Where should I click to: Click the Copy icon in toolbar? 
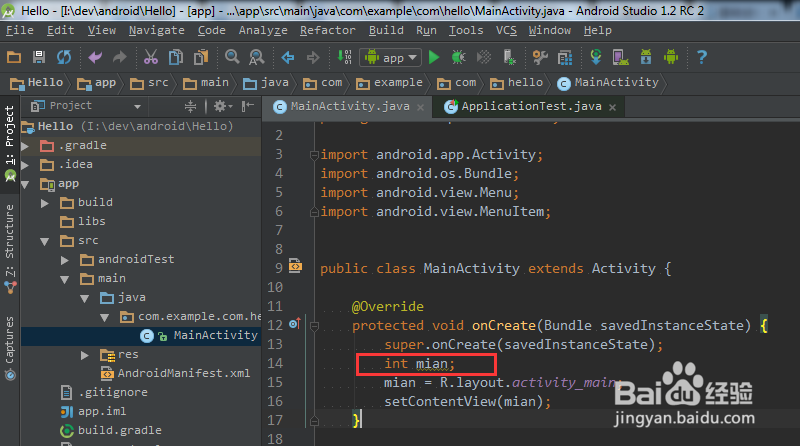176,57
